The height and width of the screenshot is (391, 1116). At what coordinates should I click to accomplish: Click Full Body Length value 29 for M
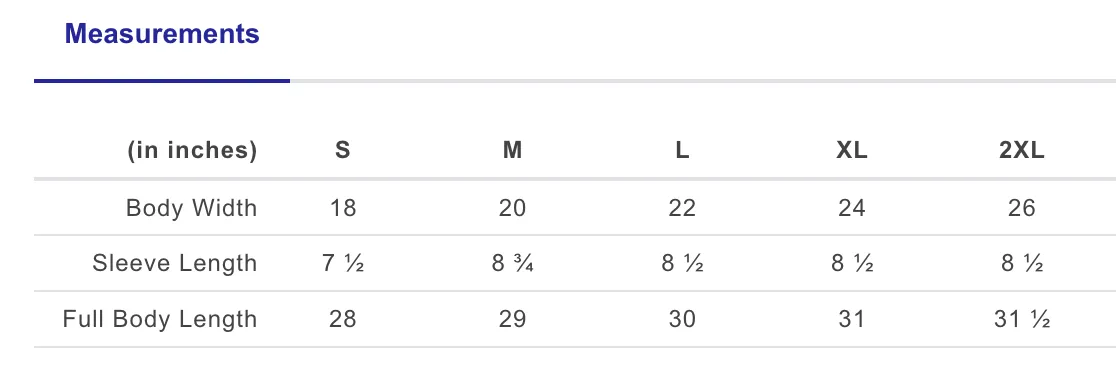pos(512,319)
